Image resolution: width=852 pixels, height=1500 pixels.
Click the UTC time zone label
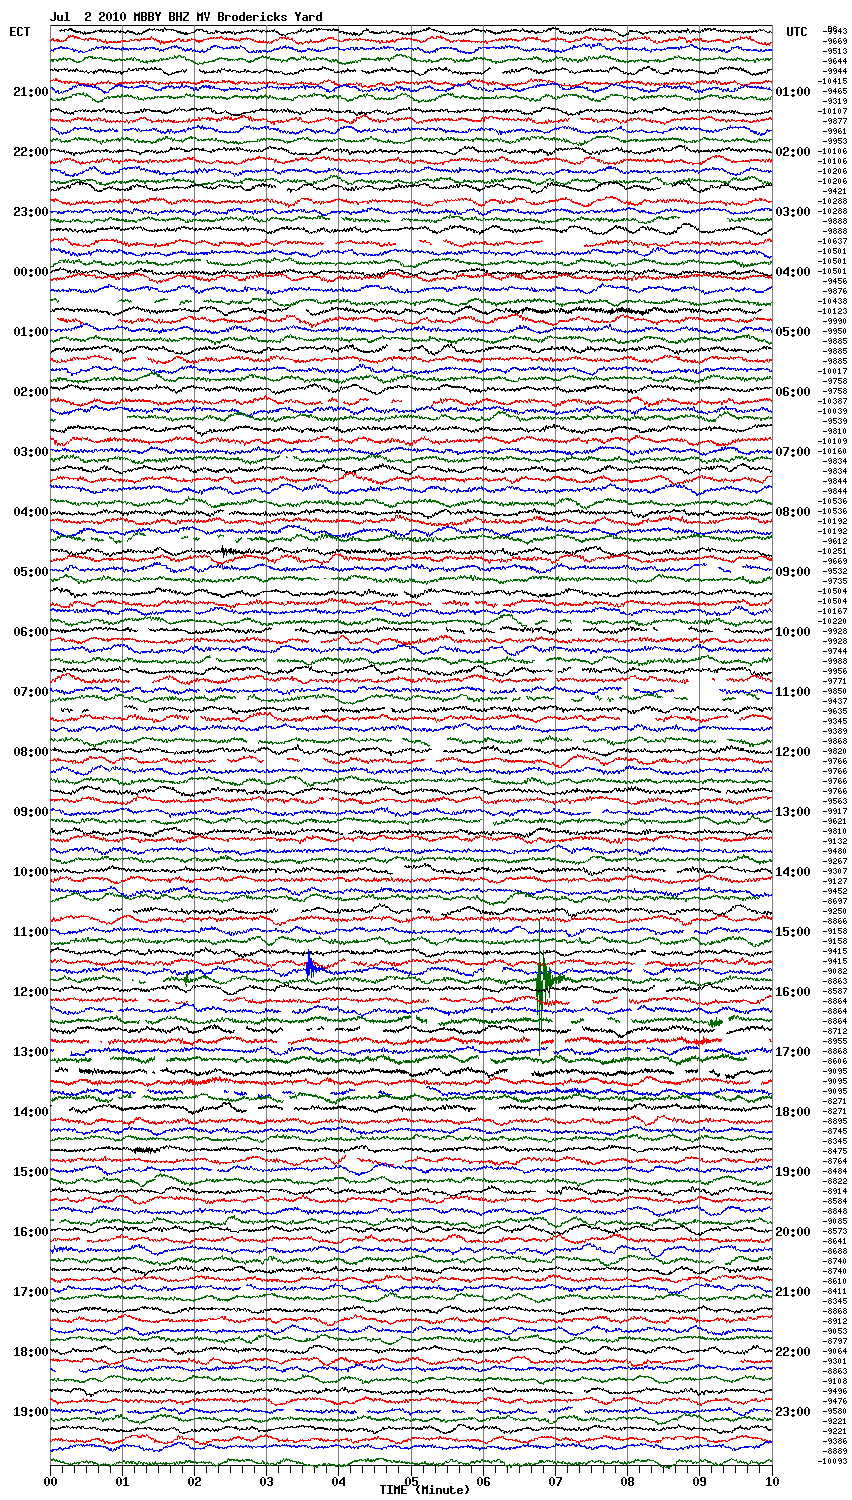[x=797, y=32]
